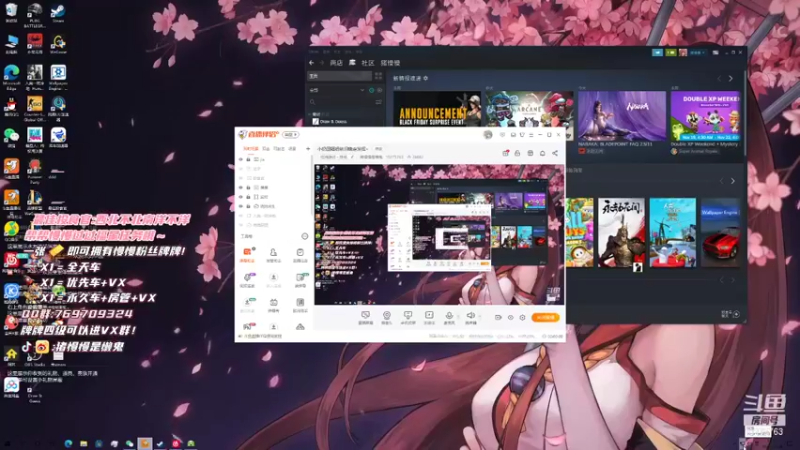Toggle microphone icon in streaming bottom toolbar
This screenshot has height=450, width=800.
coord(449,315)
